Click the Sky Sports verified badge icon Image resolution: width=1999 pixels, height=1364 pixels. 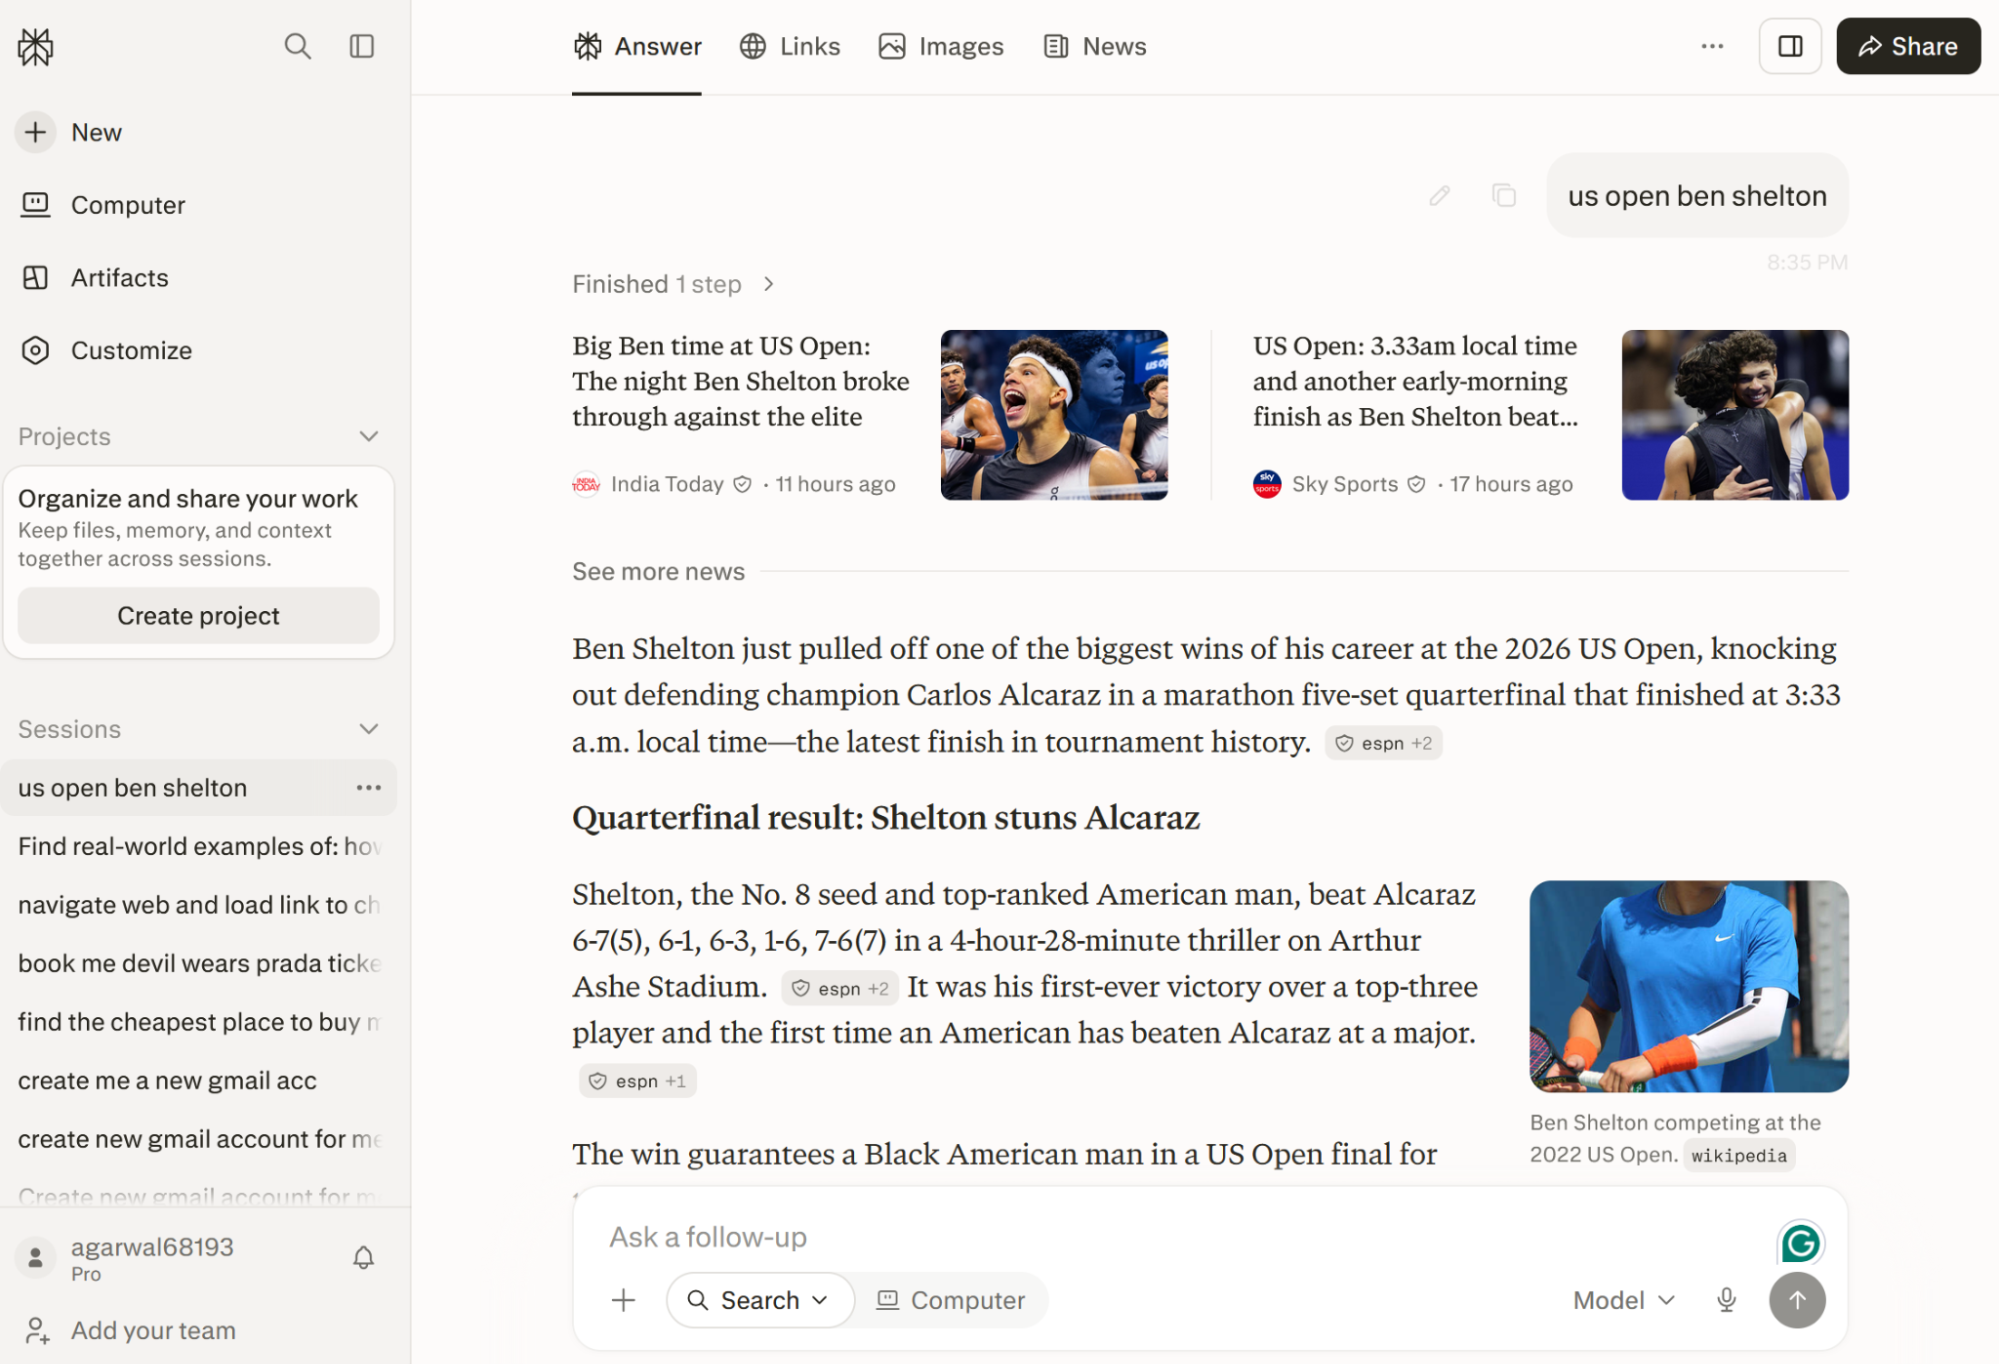pyautogui.click(x=1416, y=484)
